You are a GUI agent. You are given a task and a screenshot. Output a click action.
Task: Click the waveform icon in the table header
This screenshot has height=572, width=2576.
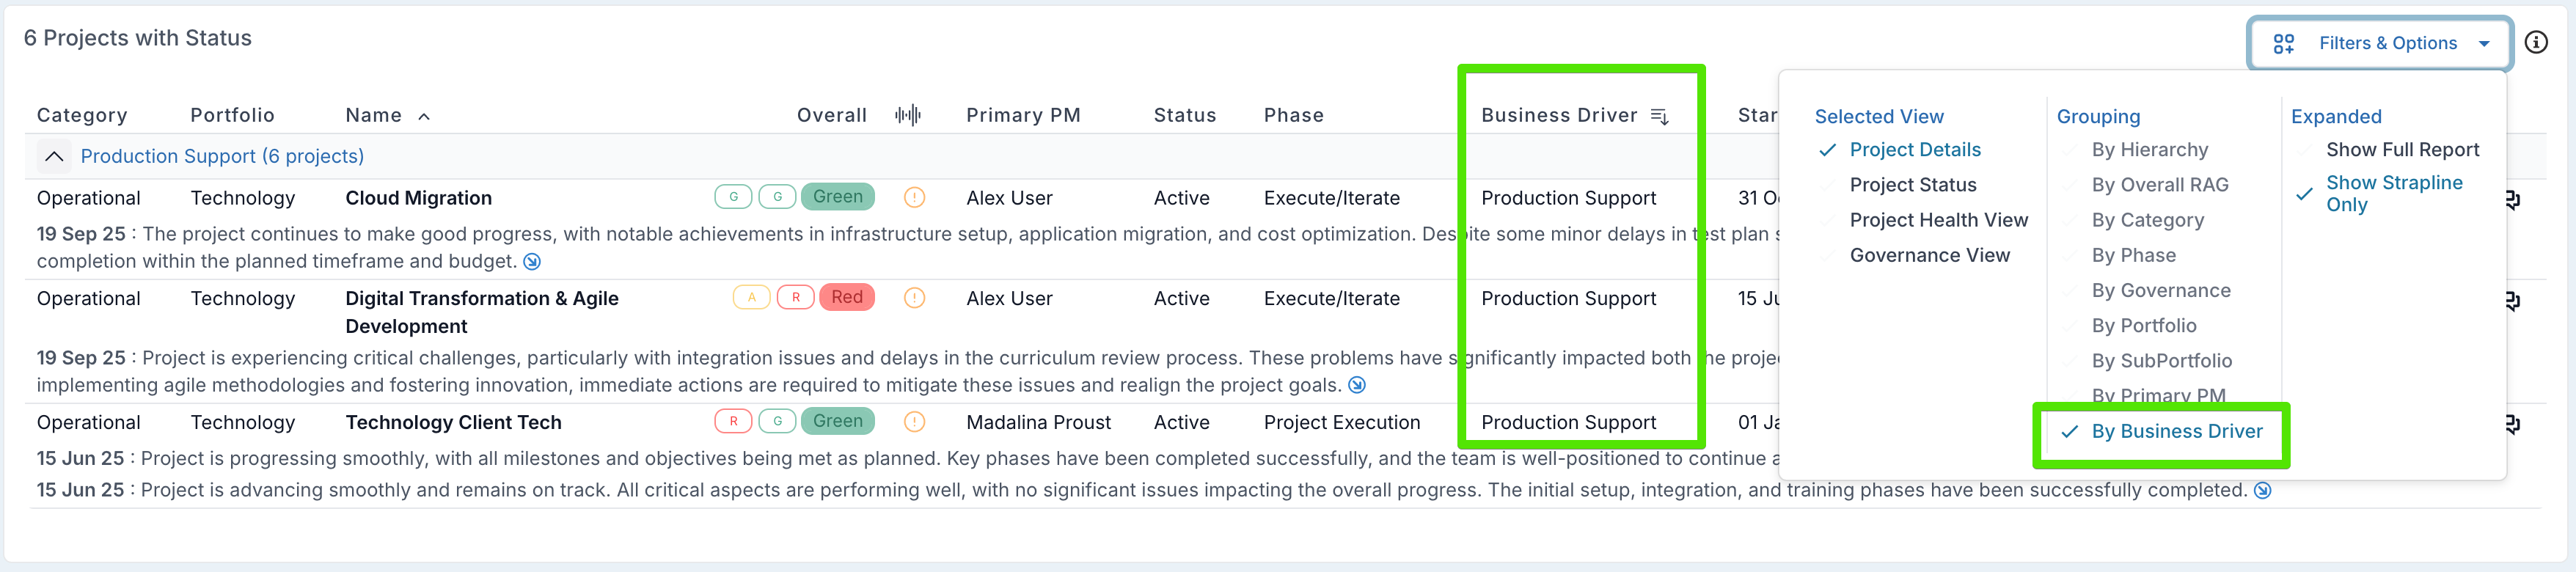click(x=907, y=115)
